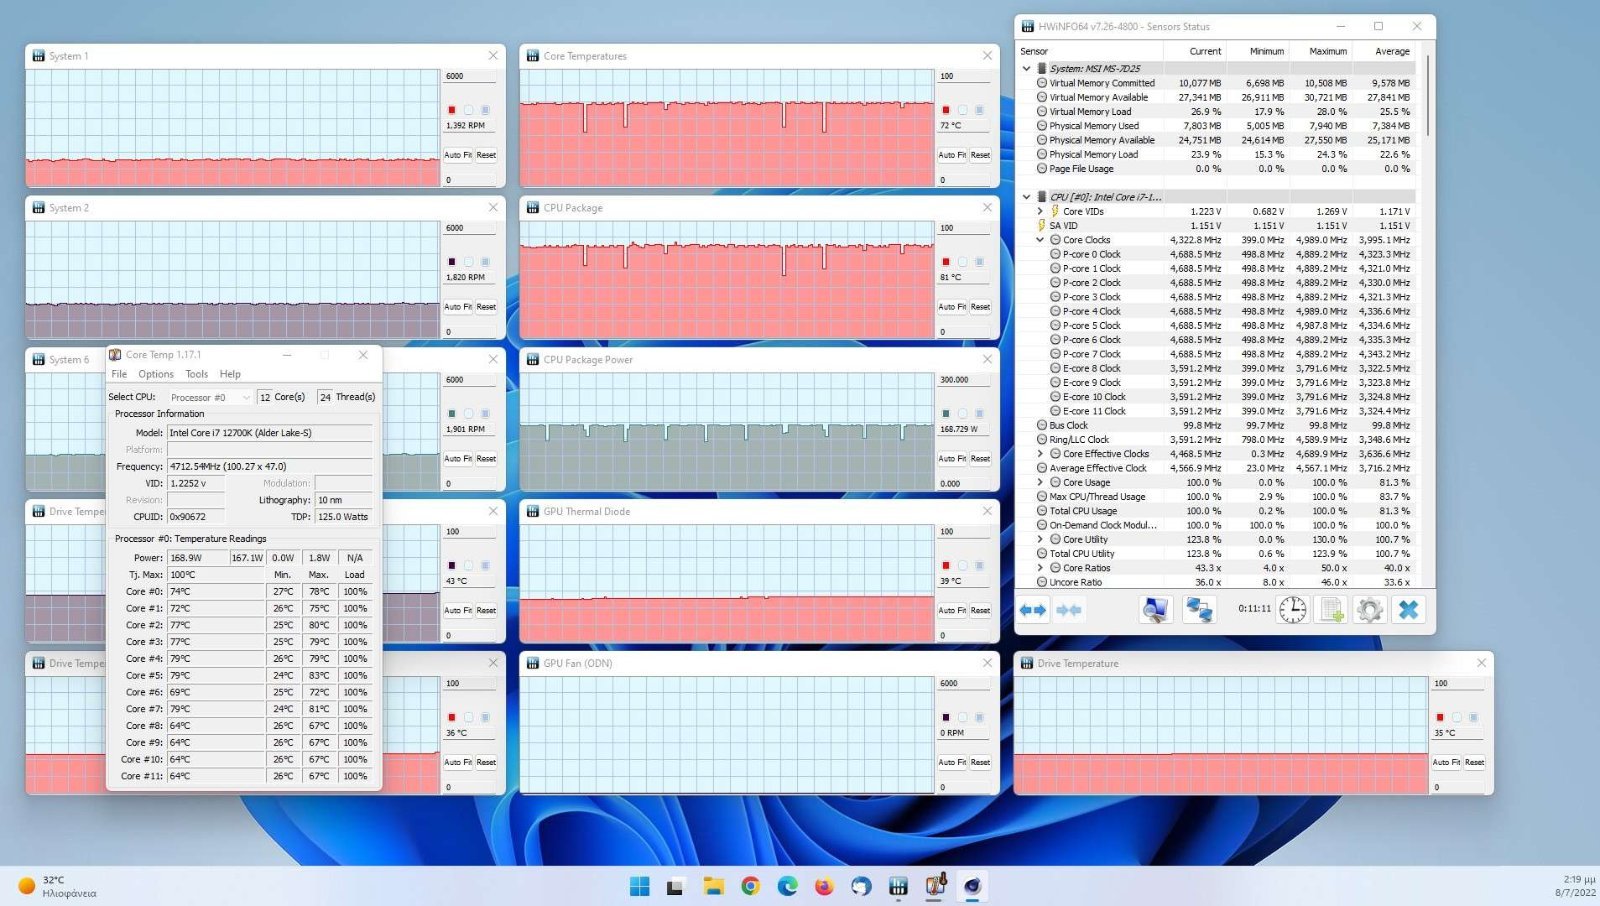Click the HWiNFO64 Sensors Status title icon

pyautogui.click(x=1027, y=27)
